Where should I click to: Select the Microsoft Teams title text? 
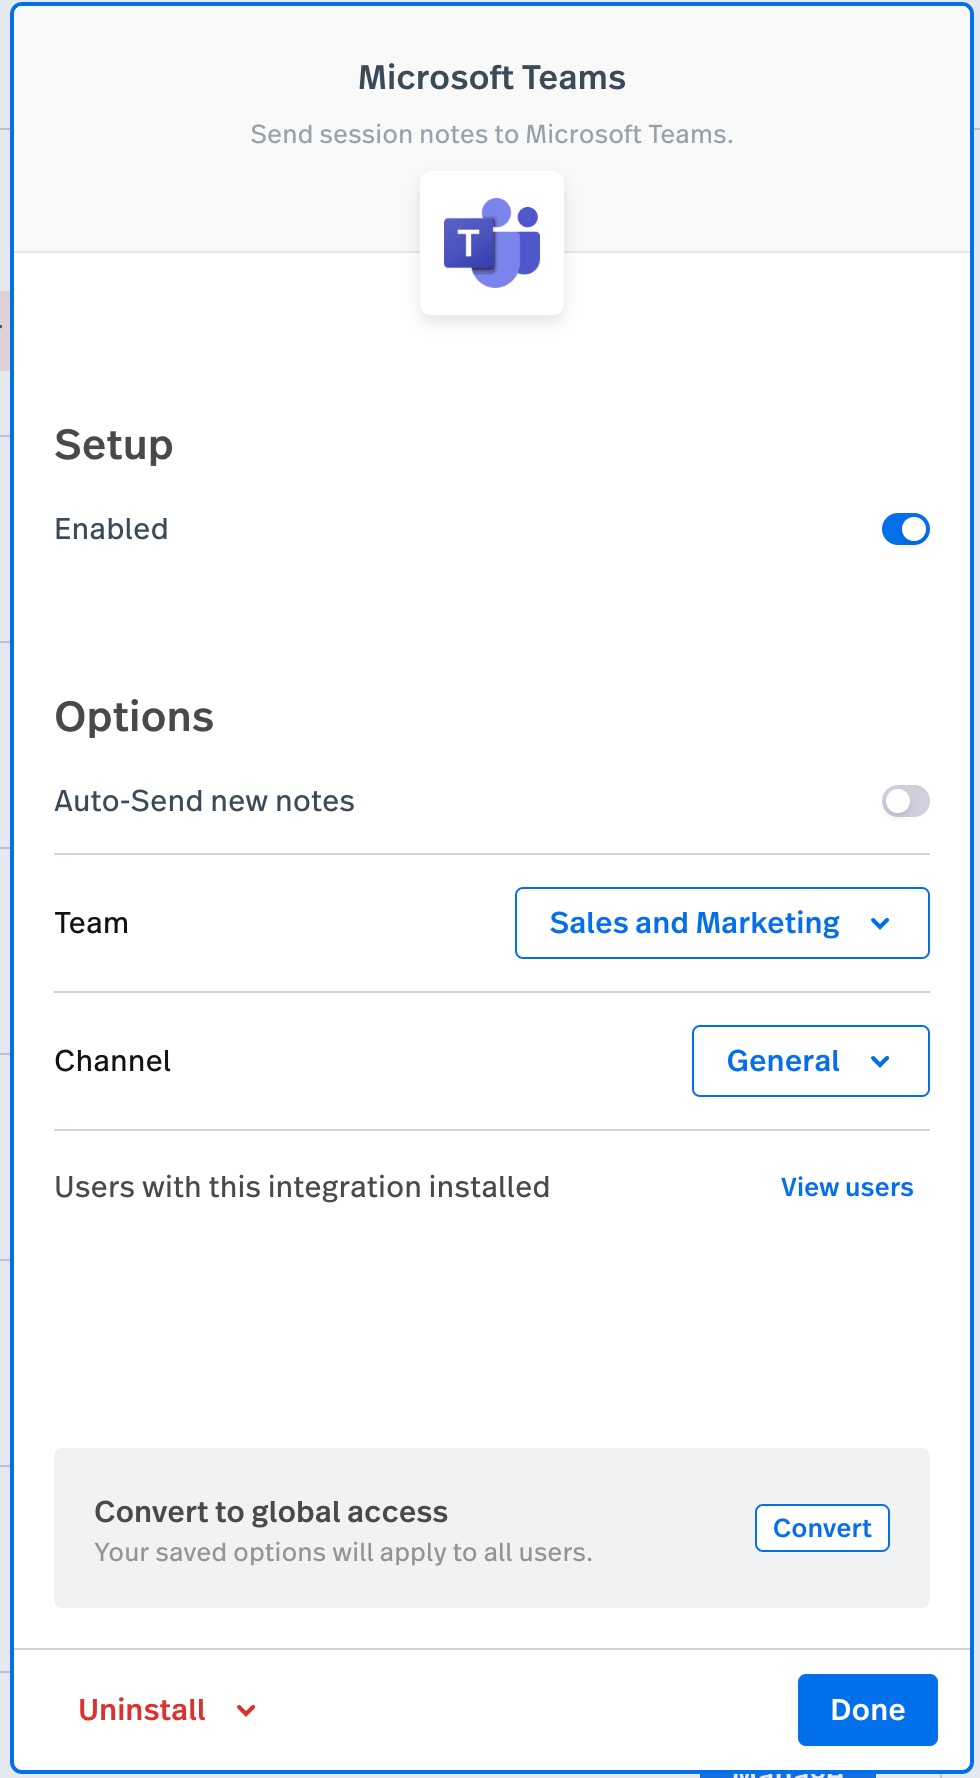(x=492, y=77)
